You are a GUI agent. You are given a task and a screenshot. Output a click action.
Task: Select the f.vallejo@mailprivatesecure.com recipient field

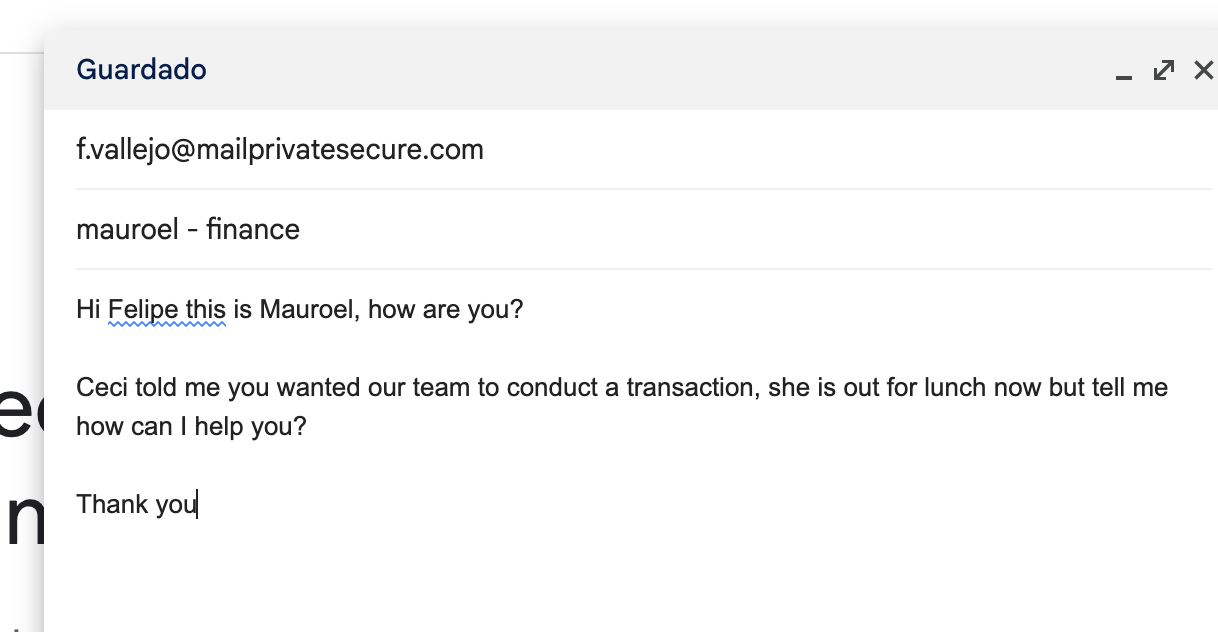pos(643,150)
